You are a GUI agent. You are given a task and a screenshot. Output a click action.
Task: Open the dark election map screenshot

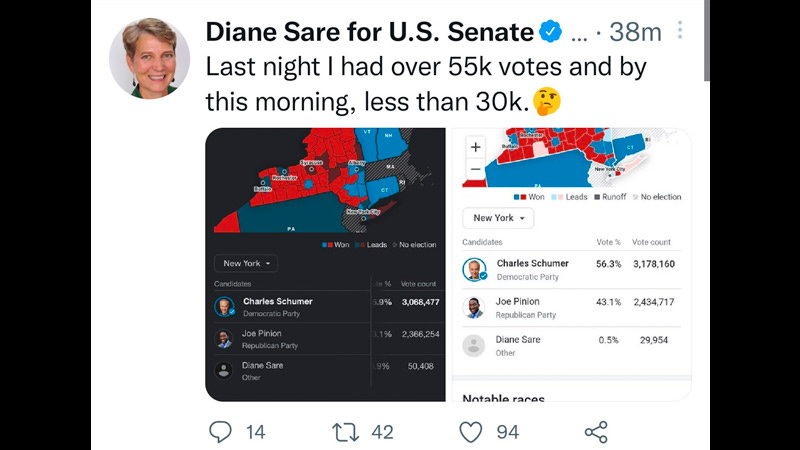tap(325, 264)
